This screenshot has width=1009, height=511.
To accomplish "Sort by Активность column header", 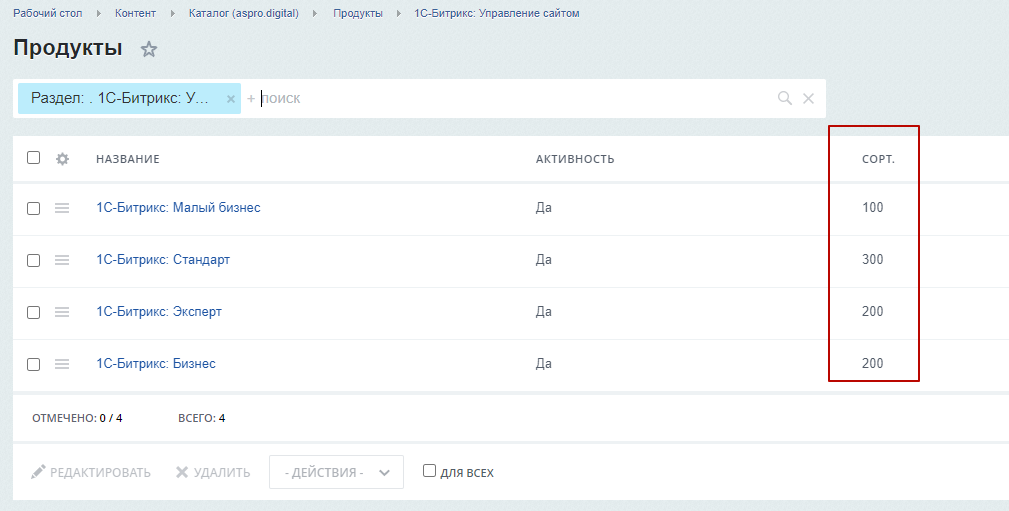I will (575, 159).
